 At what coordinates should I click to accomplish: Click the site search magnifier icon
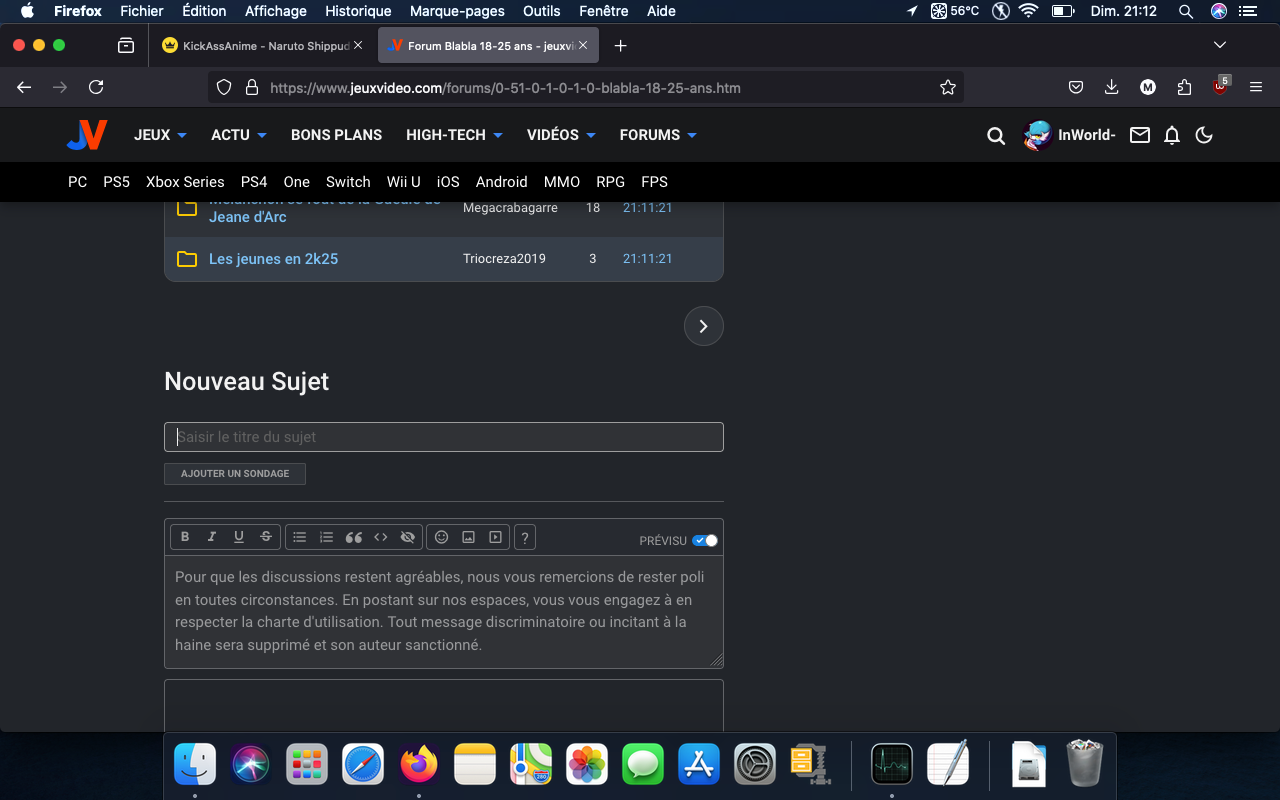(995, 136)
